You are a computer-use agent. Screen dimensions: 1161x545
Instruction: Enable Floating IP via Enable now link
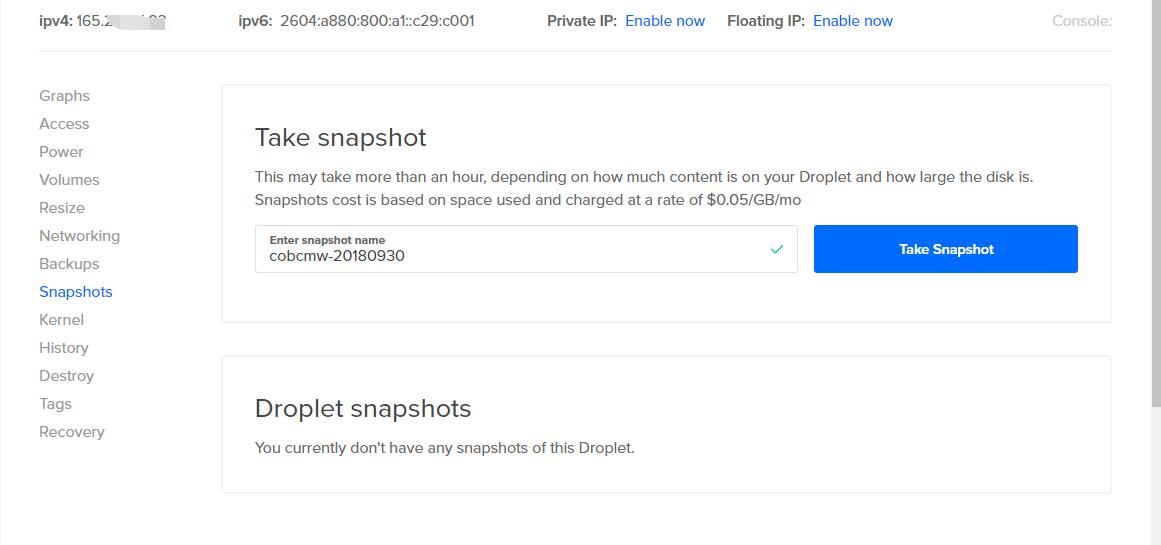click(853, 21)
